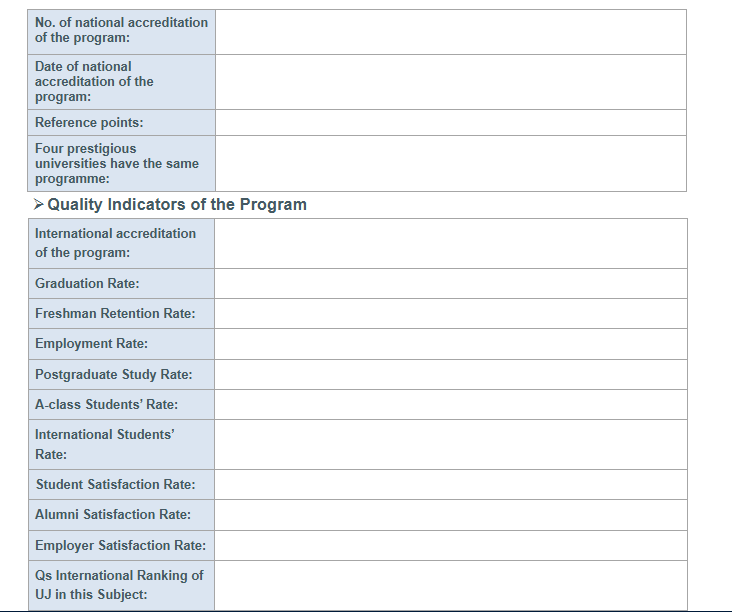The image size is (732, 612).
Task: Click the empty International Students' Rate cell
Action: 450,445
